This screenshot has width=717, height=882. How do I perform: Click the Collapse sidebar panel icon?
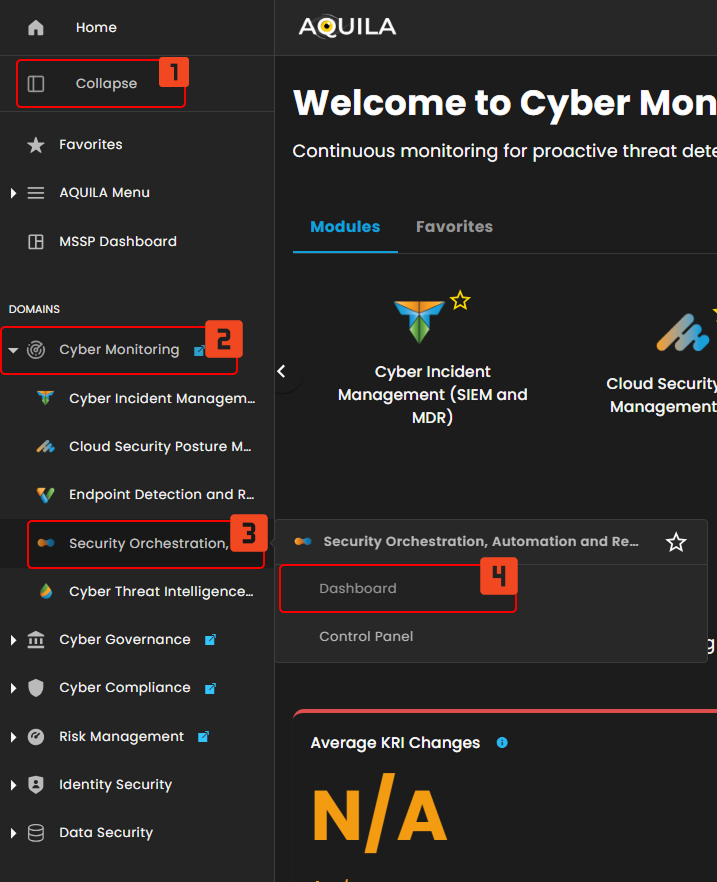(x=36, y=84)
